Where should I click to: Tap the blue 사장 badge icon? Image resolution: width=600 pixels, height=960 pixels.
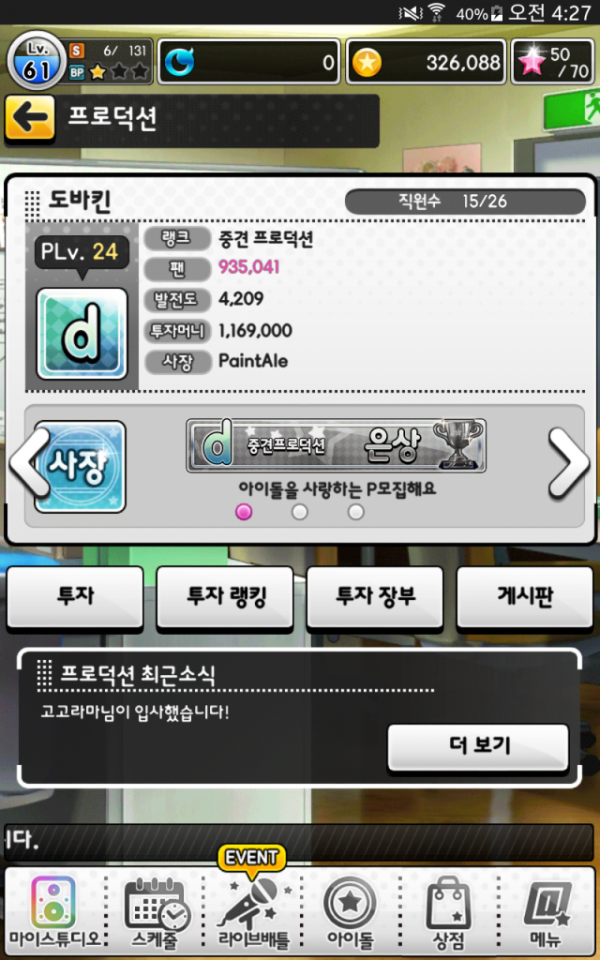[x=80, y=467]
